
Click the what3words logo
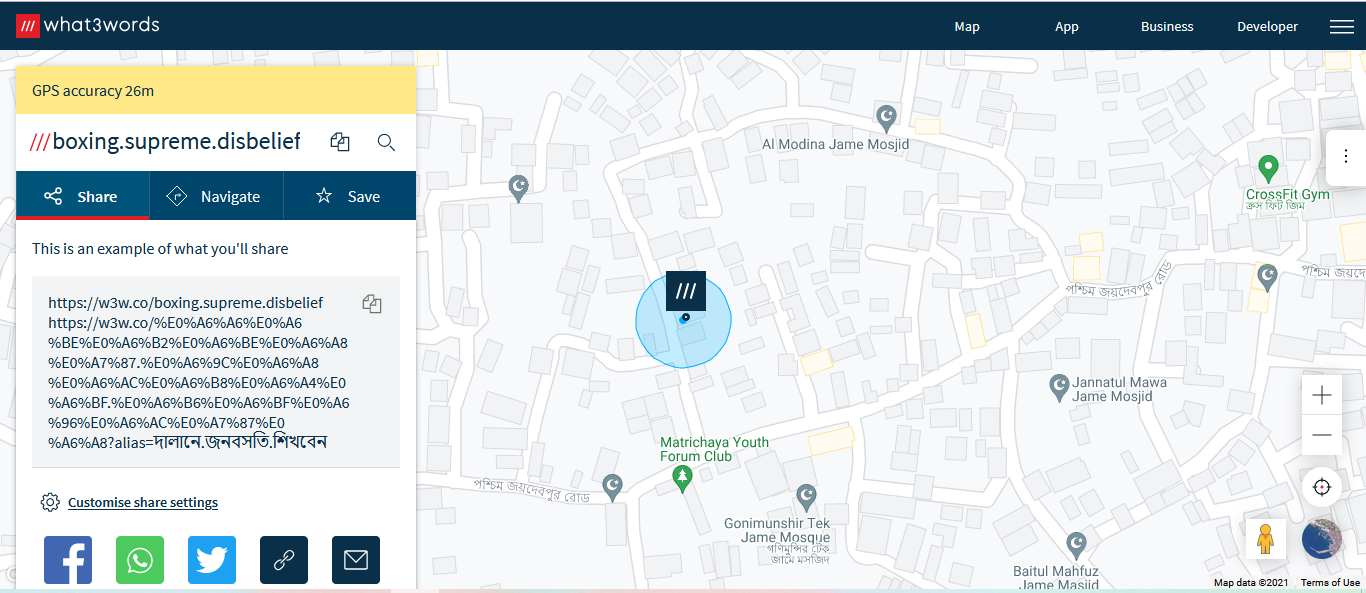click(87, 25)
